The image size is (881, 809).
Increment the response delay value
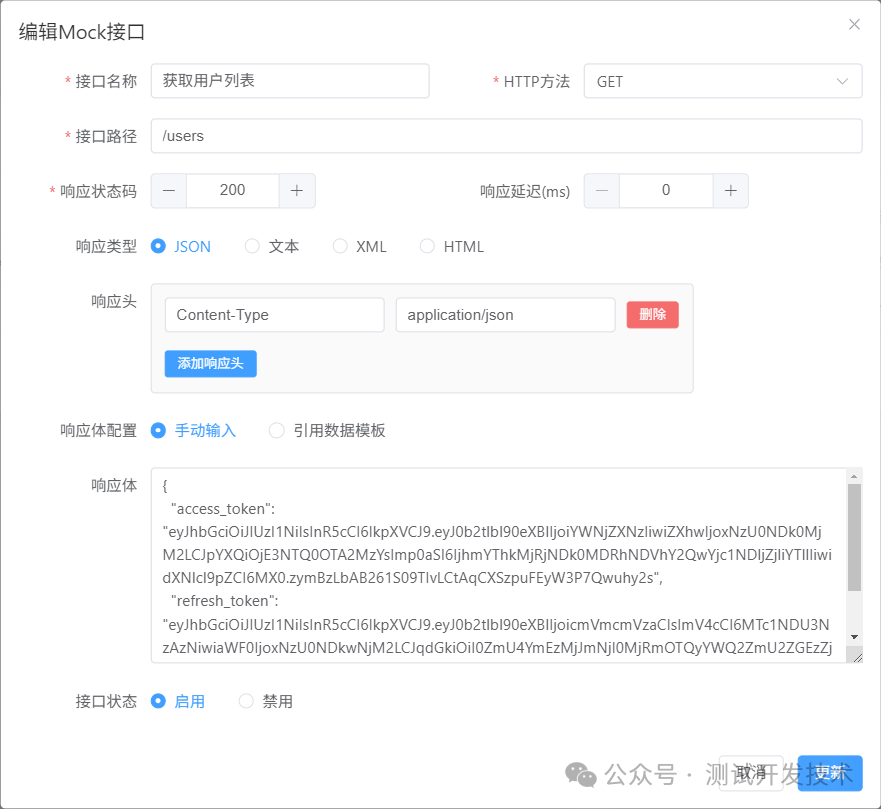(x=729, y=190)
